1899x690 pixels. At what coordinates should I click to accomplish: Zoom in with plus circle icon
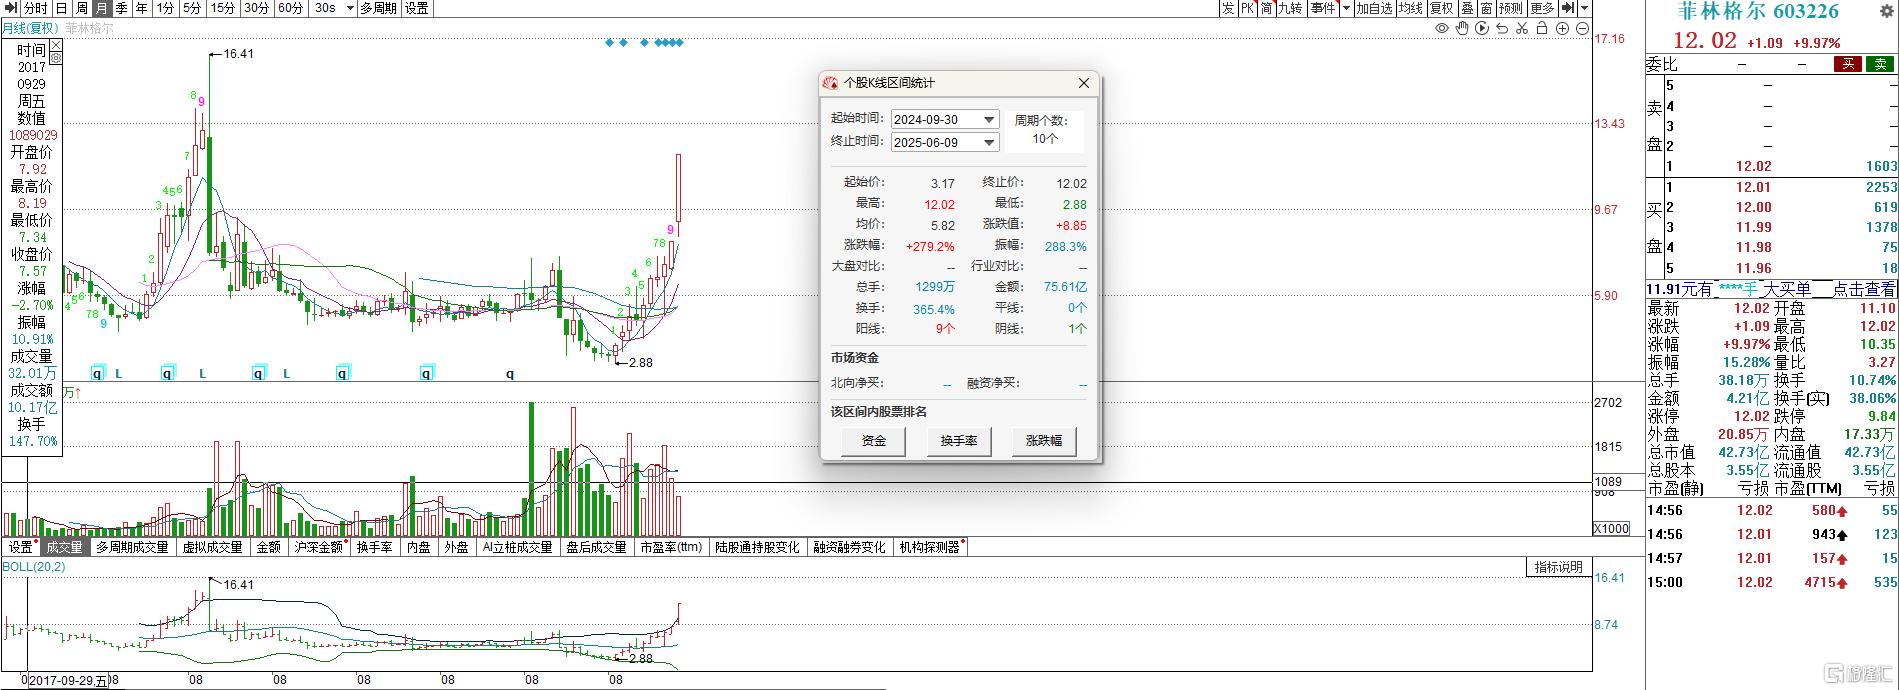pyautogui.click(x=1562, y=28)
